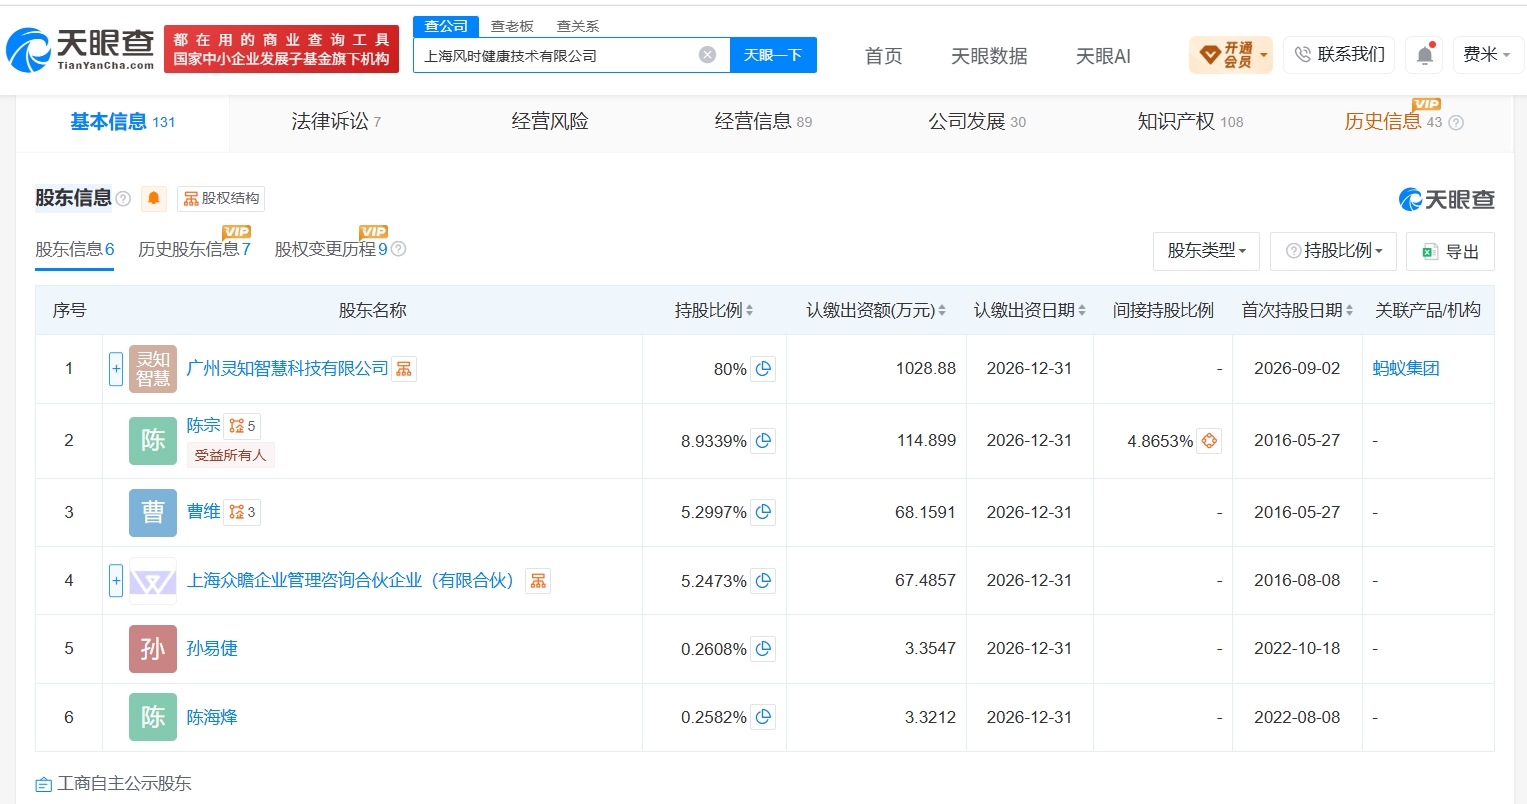
Task: Click the company name search input field
Action: pos(555,55)
